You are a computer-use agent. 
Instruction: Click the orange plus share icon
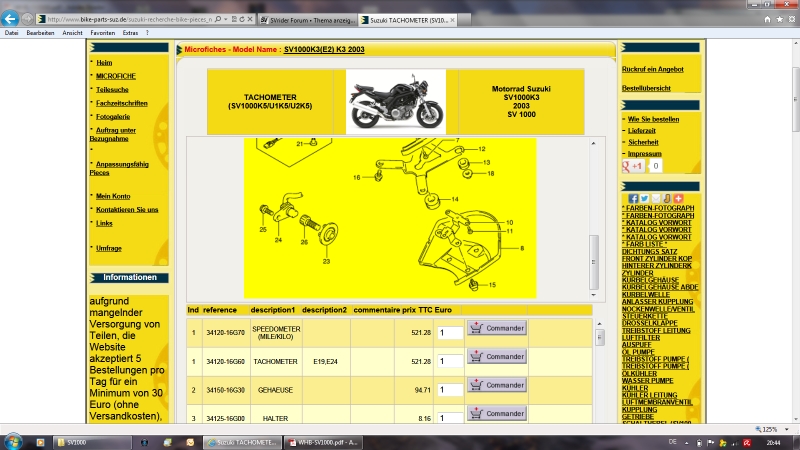point(678,198)
